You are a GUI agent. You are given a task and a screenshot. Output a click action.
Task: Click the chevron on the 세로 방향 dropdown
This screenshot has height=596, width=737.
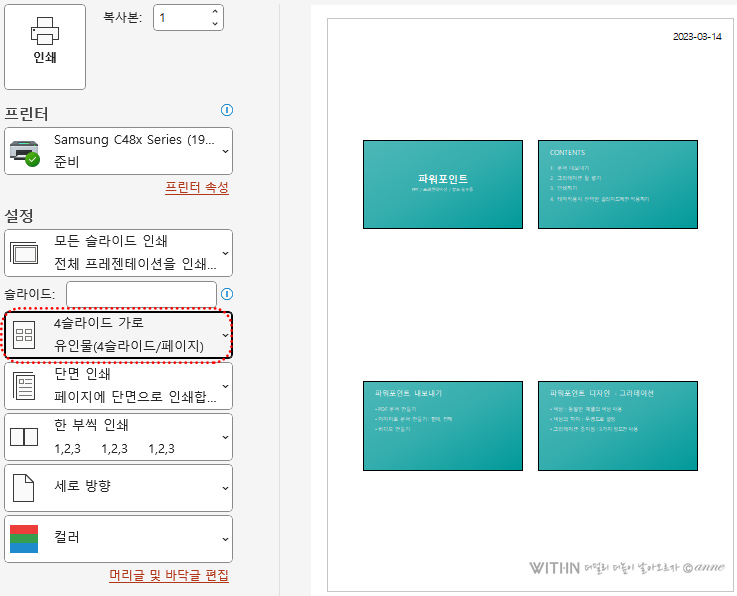pyautogui.click(x=226, y=488)
